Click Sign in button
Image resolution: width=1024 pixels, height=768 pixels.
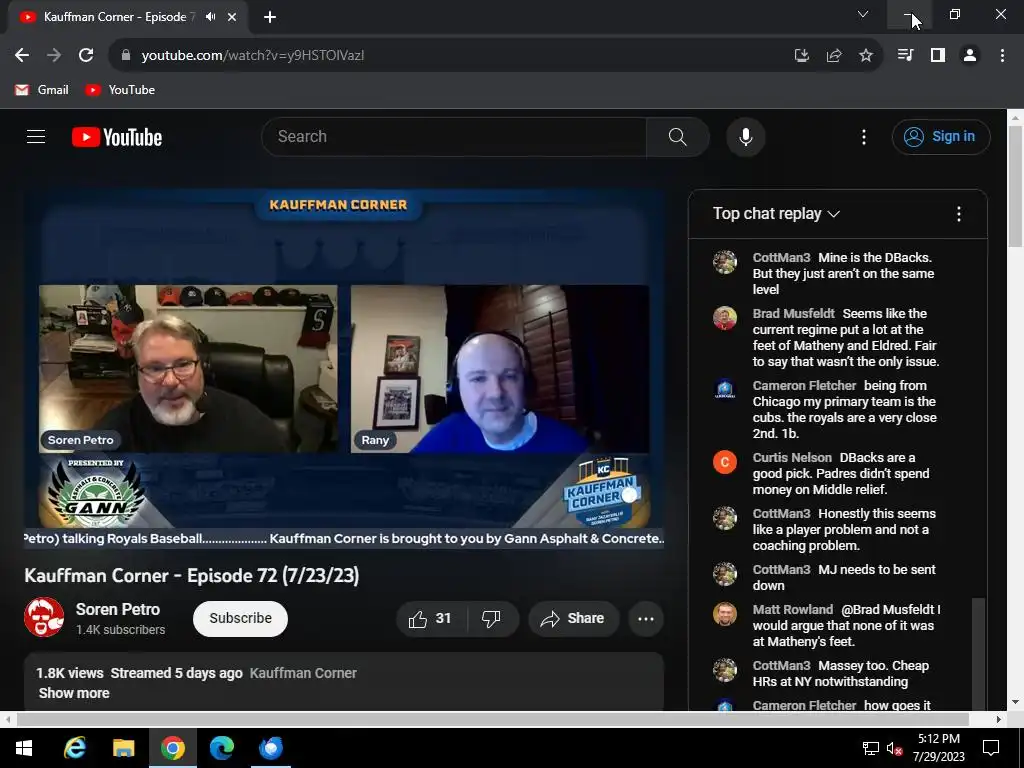(x=941, y=136)
